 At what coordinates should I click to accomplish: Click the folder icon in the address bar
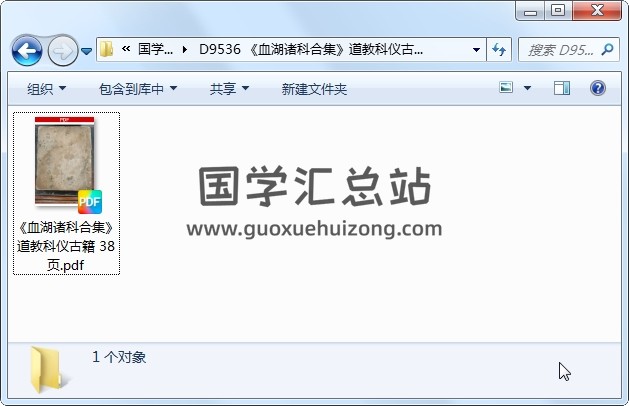(x=106, y=49)
